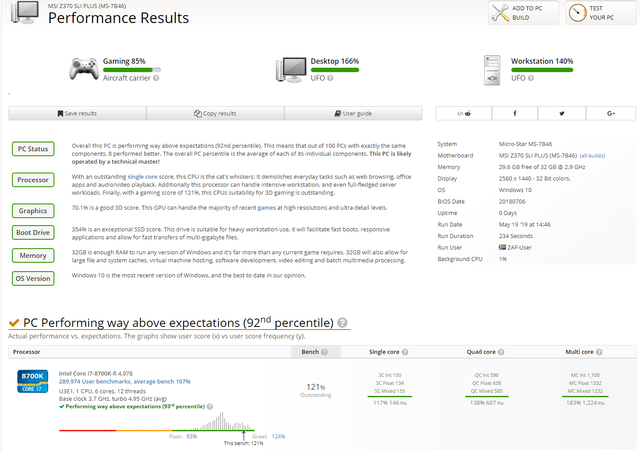Open 289,974 User benchmarks link
Image resolution: width=640 pixels, height=453 pixels.
click(124, 382)
